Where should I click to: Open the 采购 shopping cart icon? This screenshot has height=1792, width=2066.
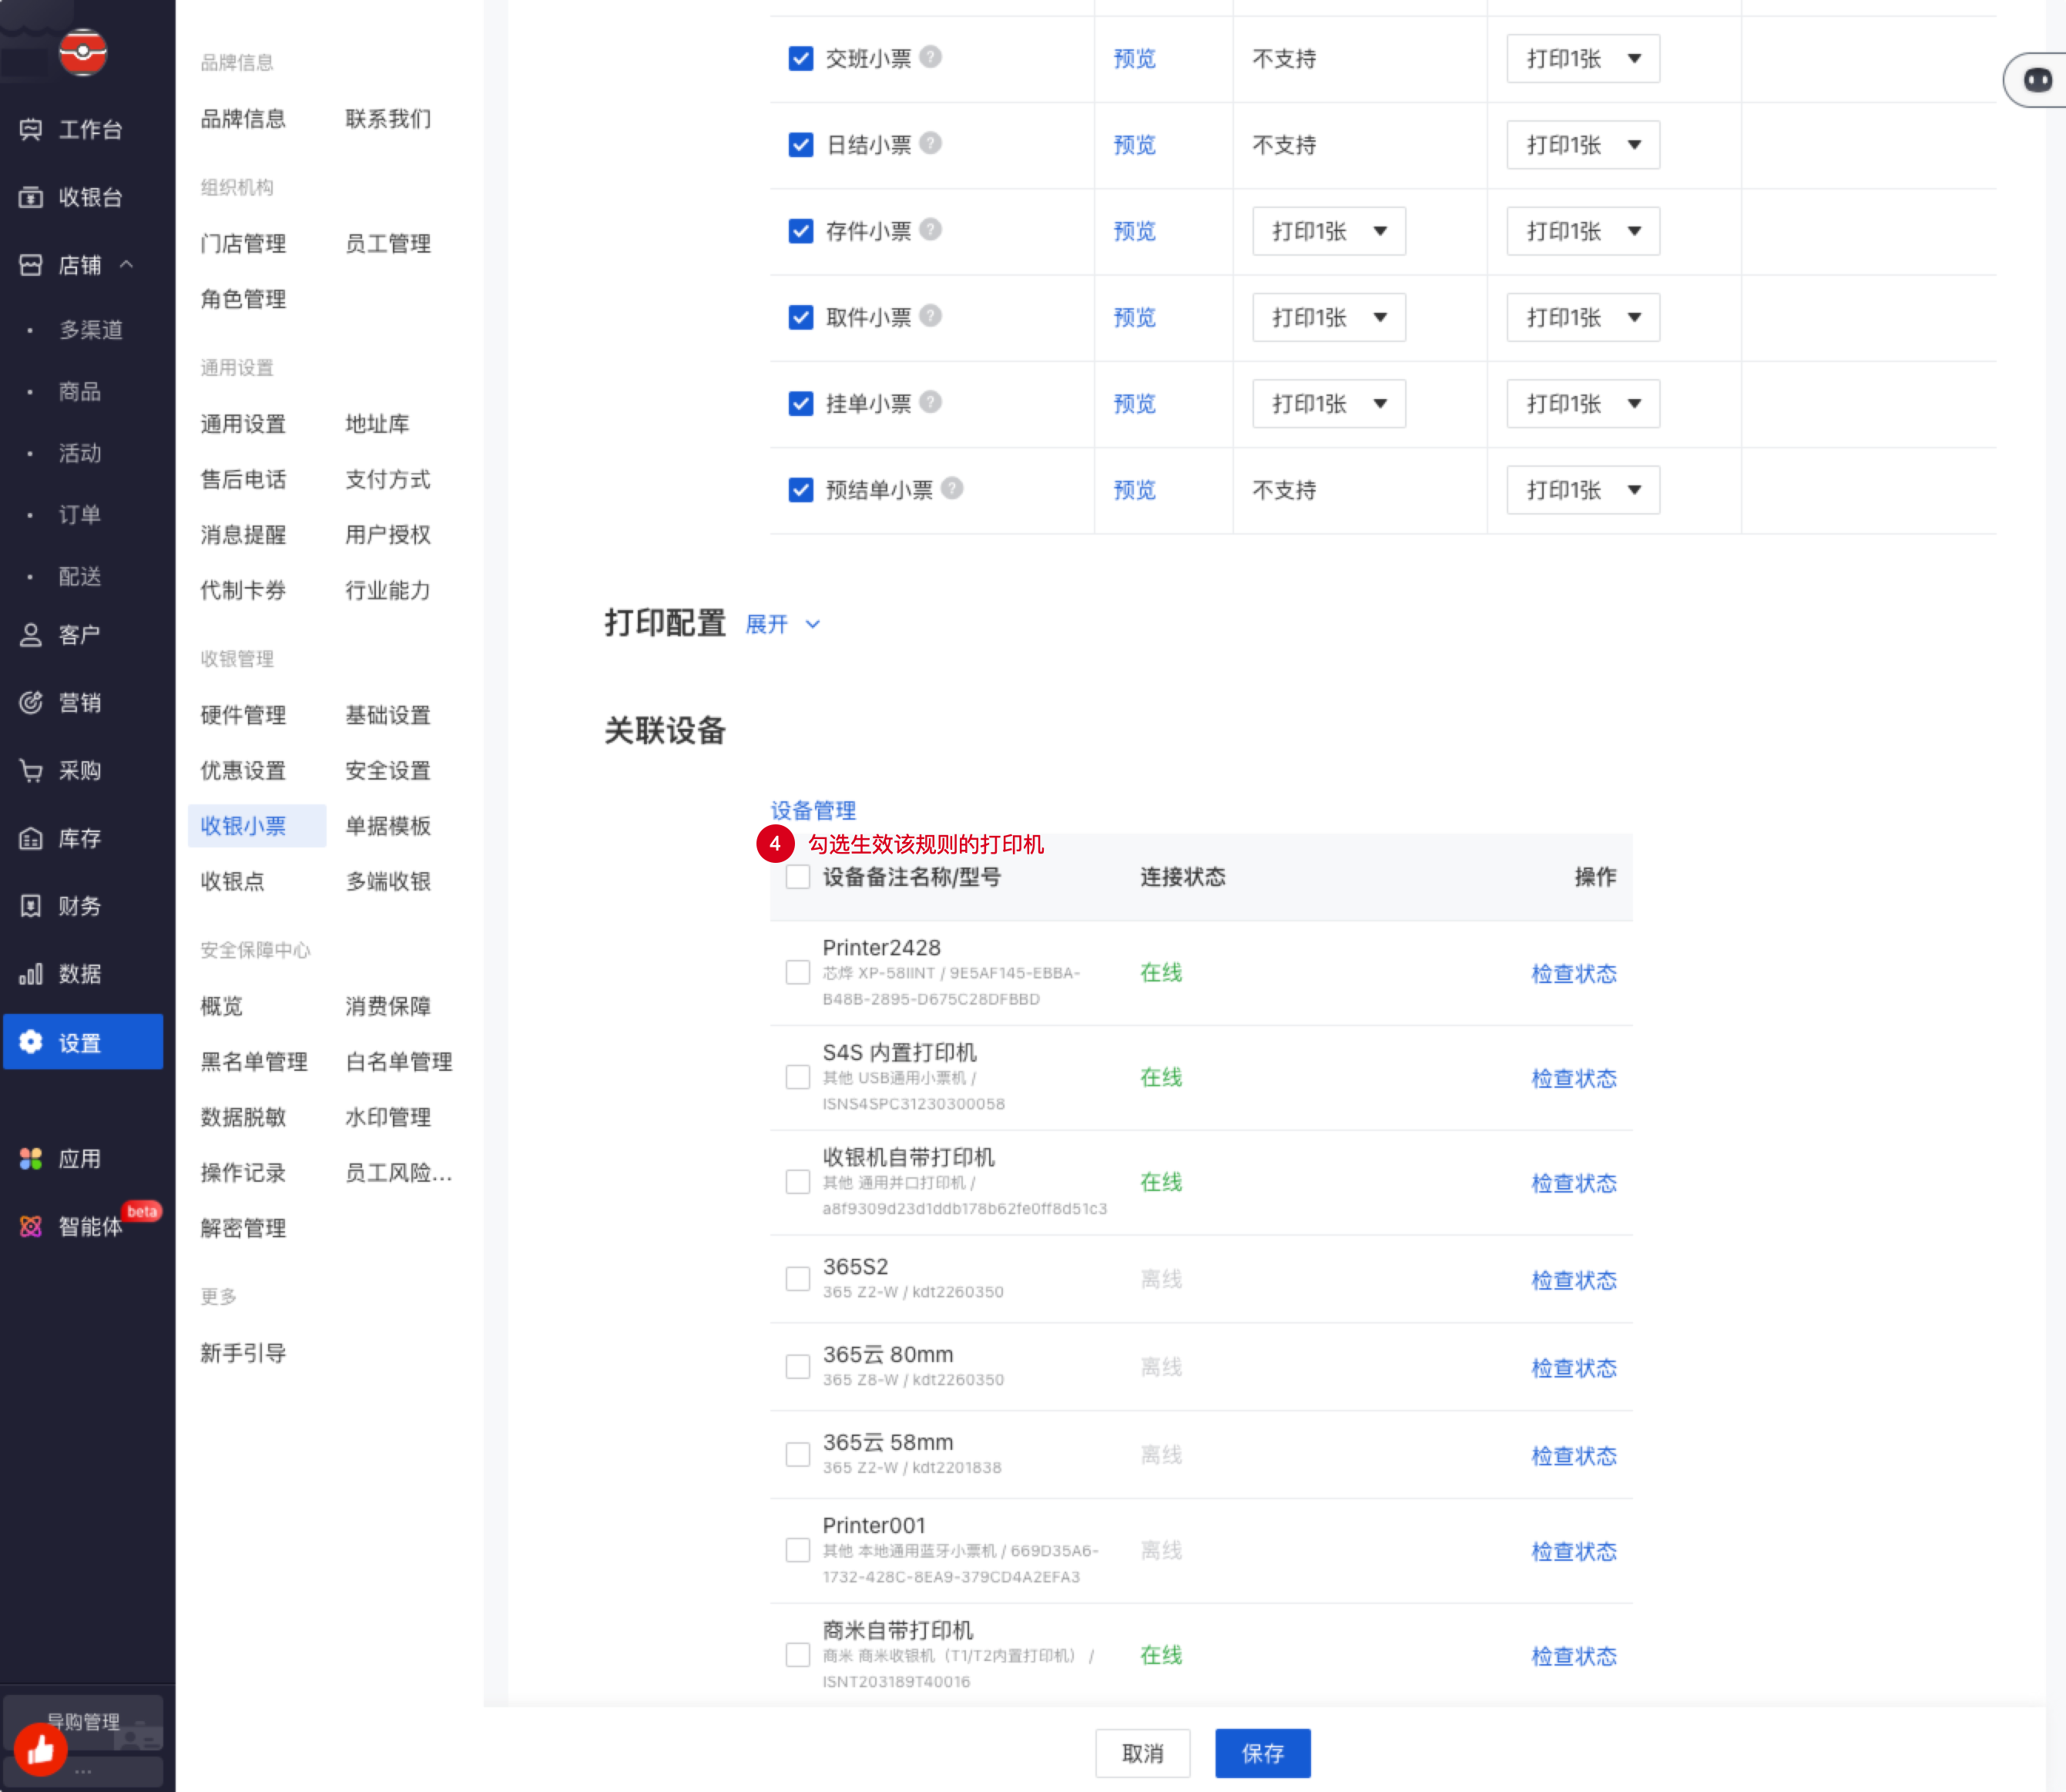click(x=31, y=770)
